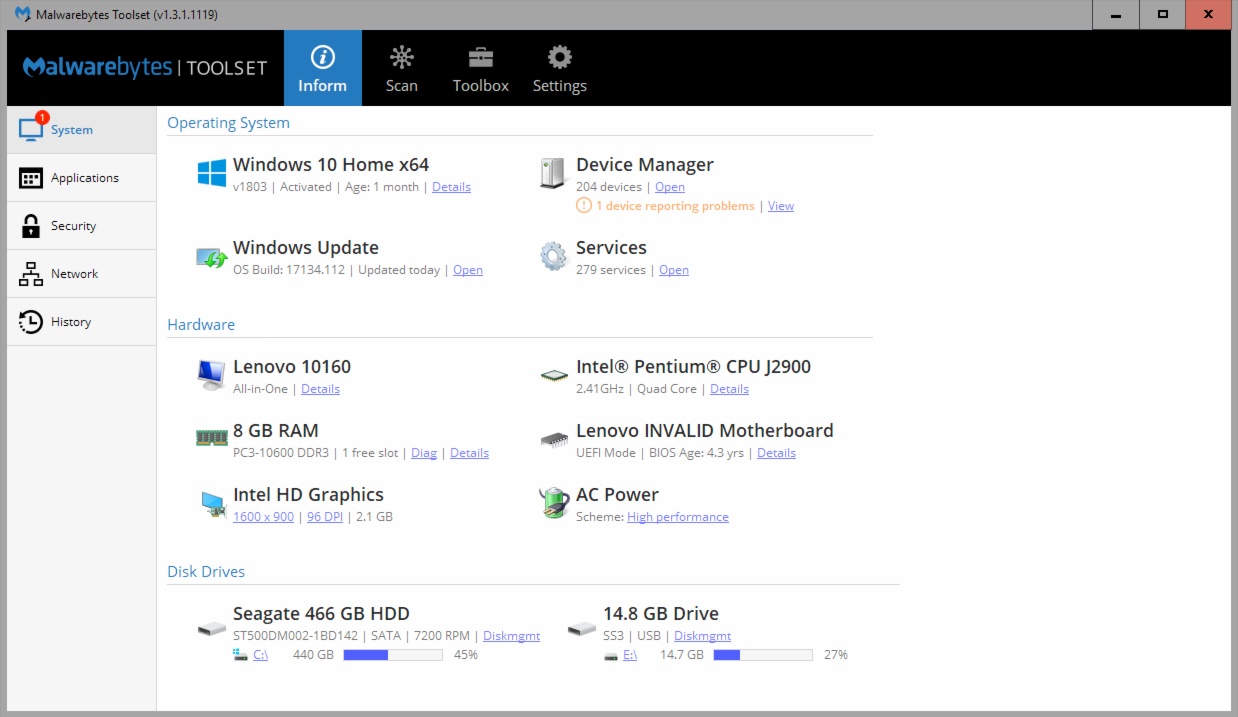Image resolution: width=1238 pixels, height=717 pixels.
Task: Click the 14.8 GB Drive icon
Action: pos(581,629)
